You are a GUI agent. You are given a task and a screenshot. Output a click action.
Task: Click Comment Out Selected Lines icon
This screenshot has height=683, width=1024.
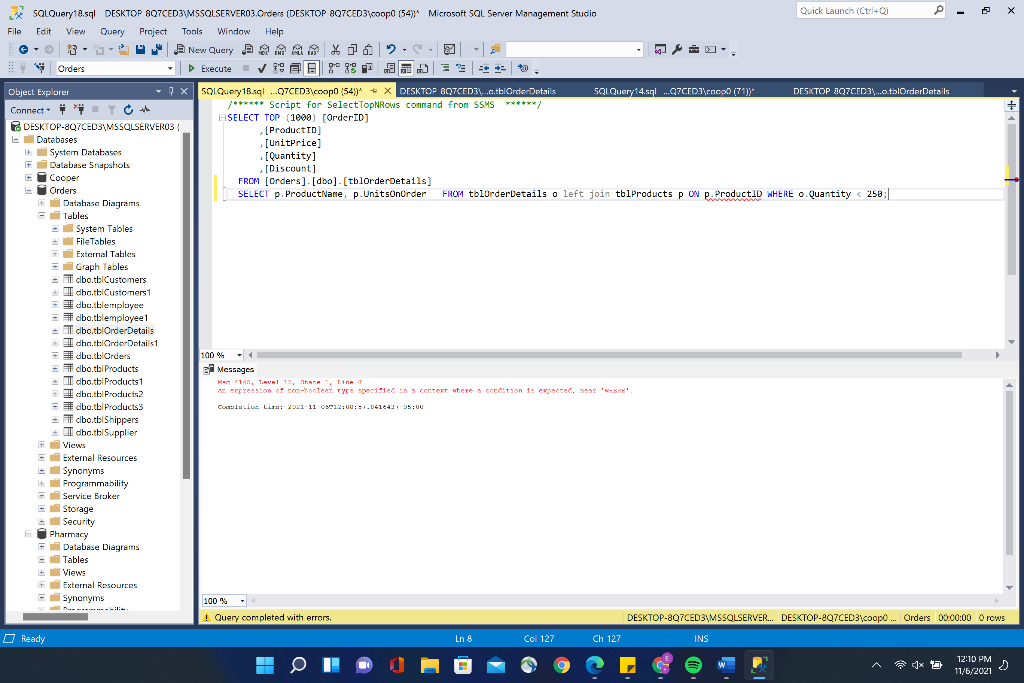[445, 69]
